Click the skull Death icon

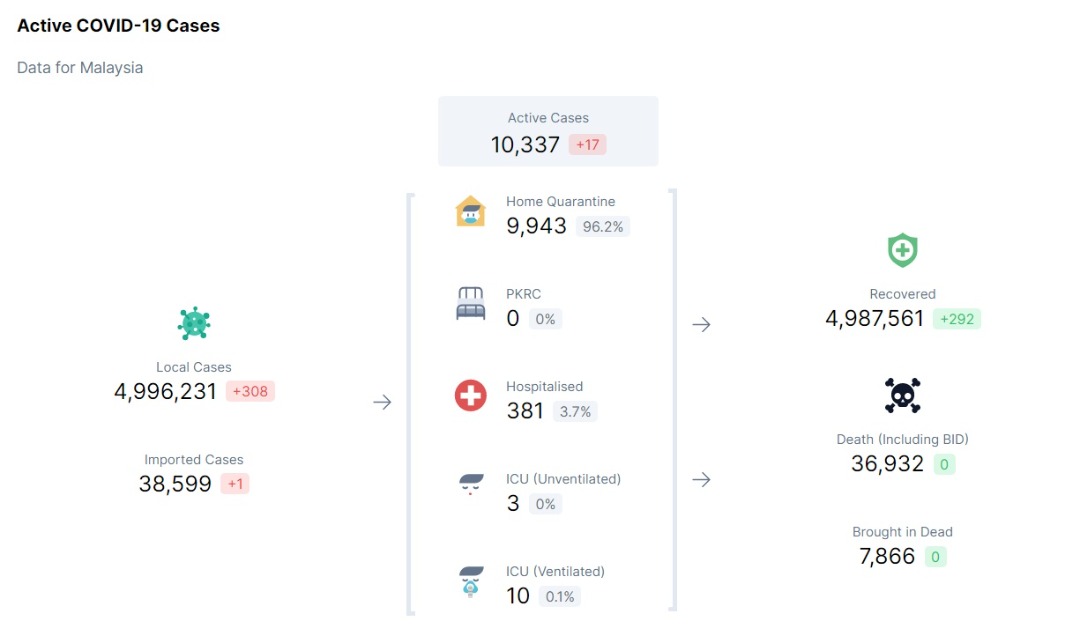pyautogui.click(x=902, y=396)
